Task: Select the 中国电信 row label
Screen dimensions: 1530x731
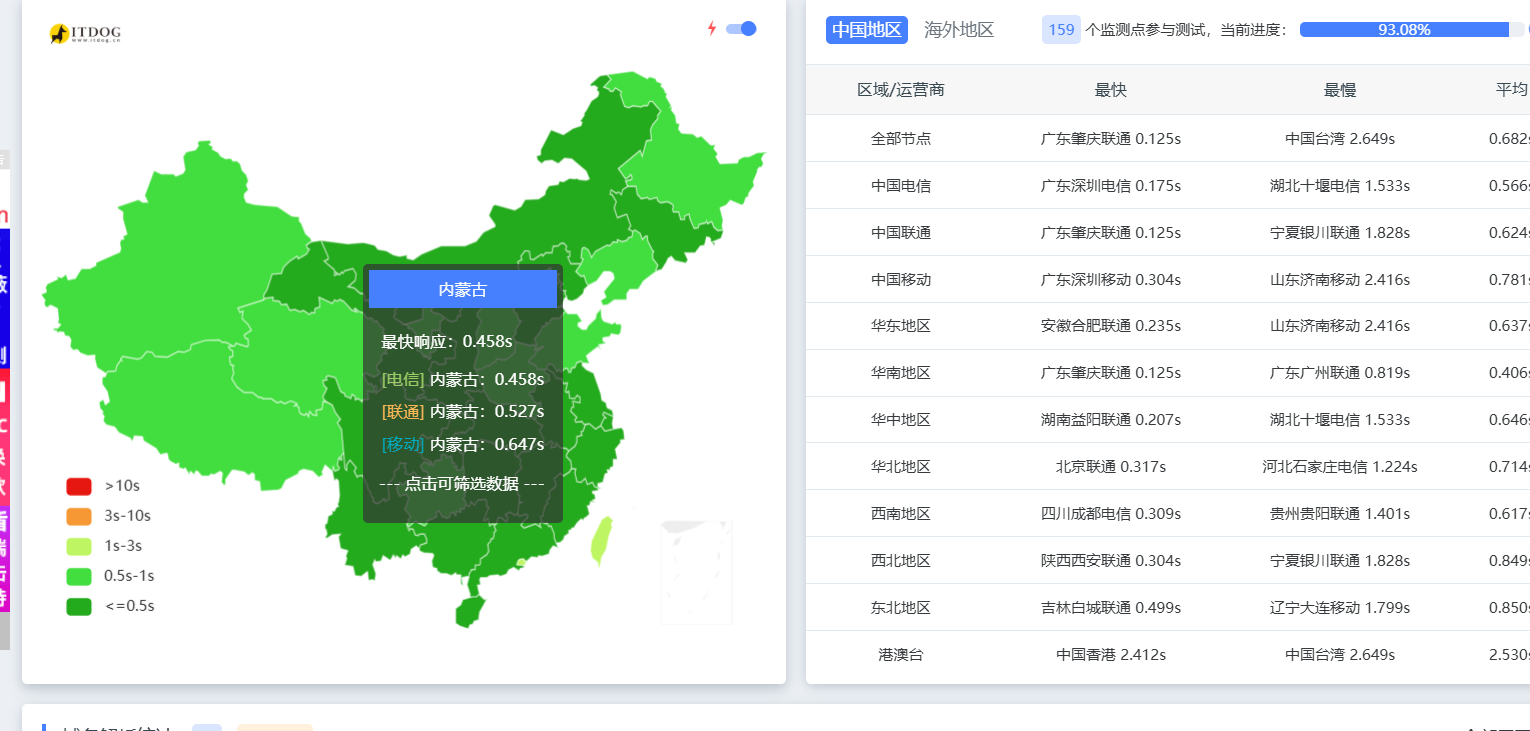Action: tap(900, 185)
